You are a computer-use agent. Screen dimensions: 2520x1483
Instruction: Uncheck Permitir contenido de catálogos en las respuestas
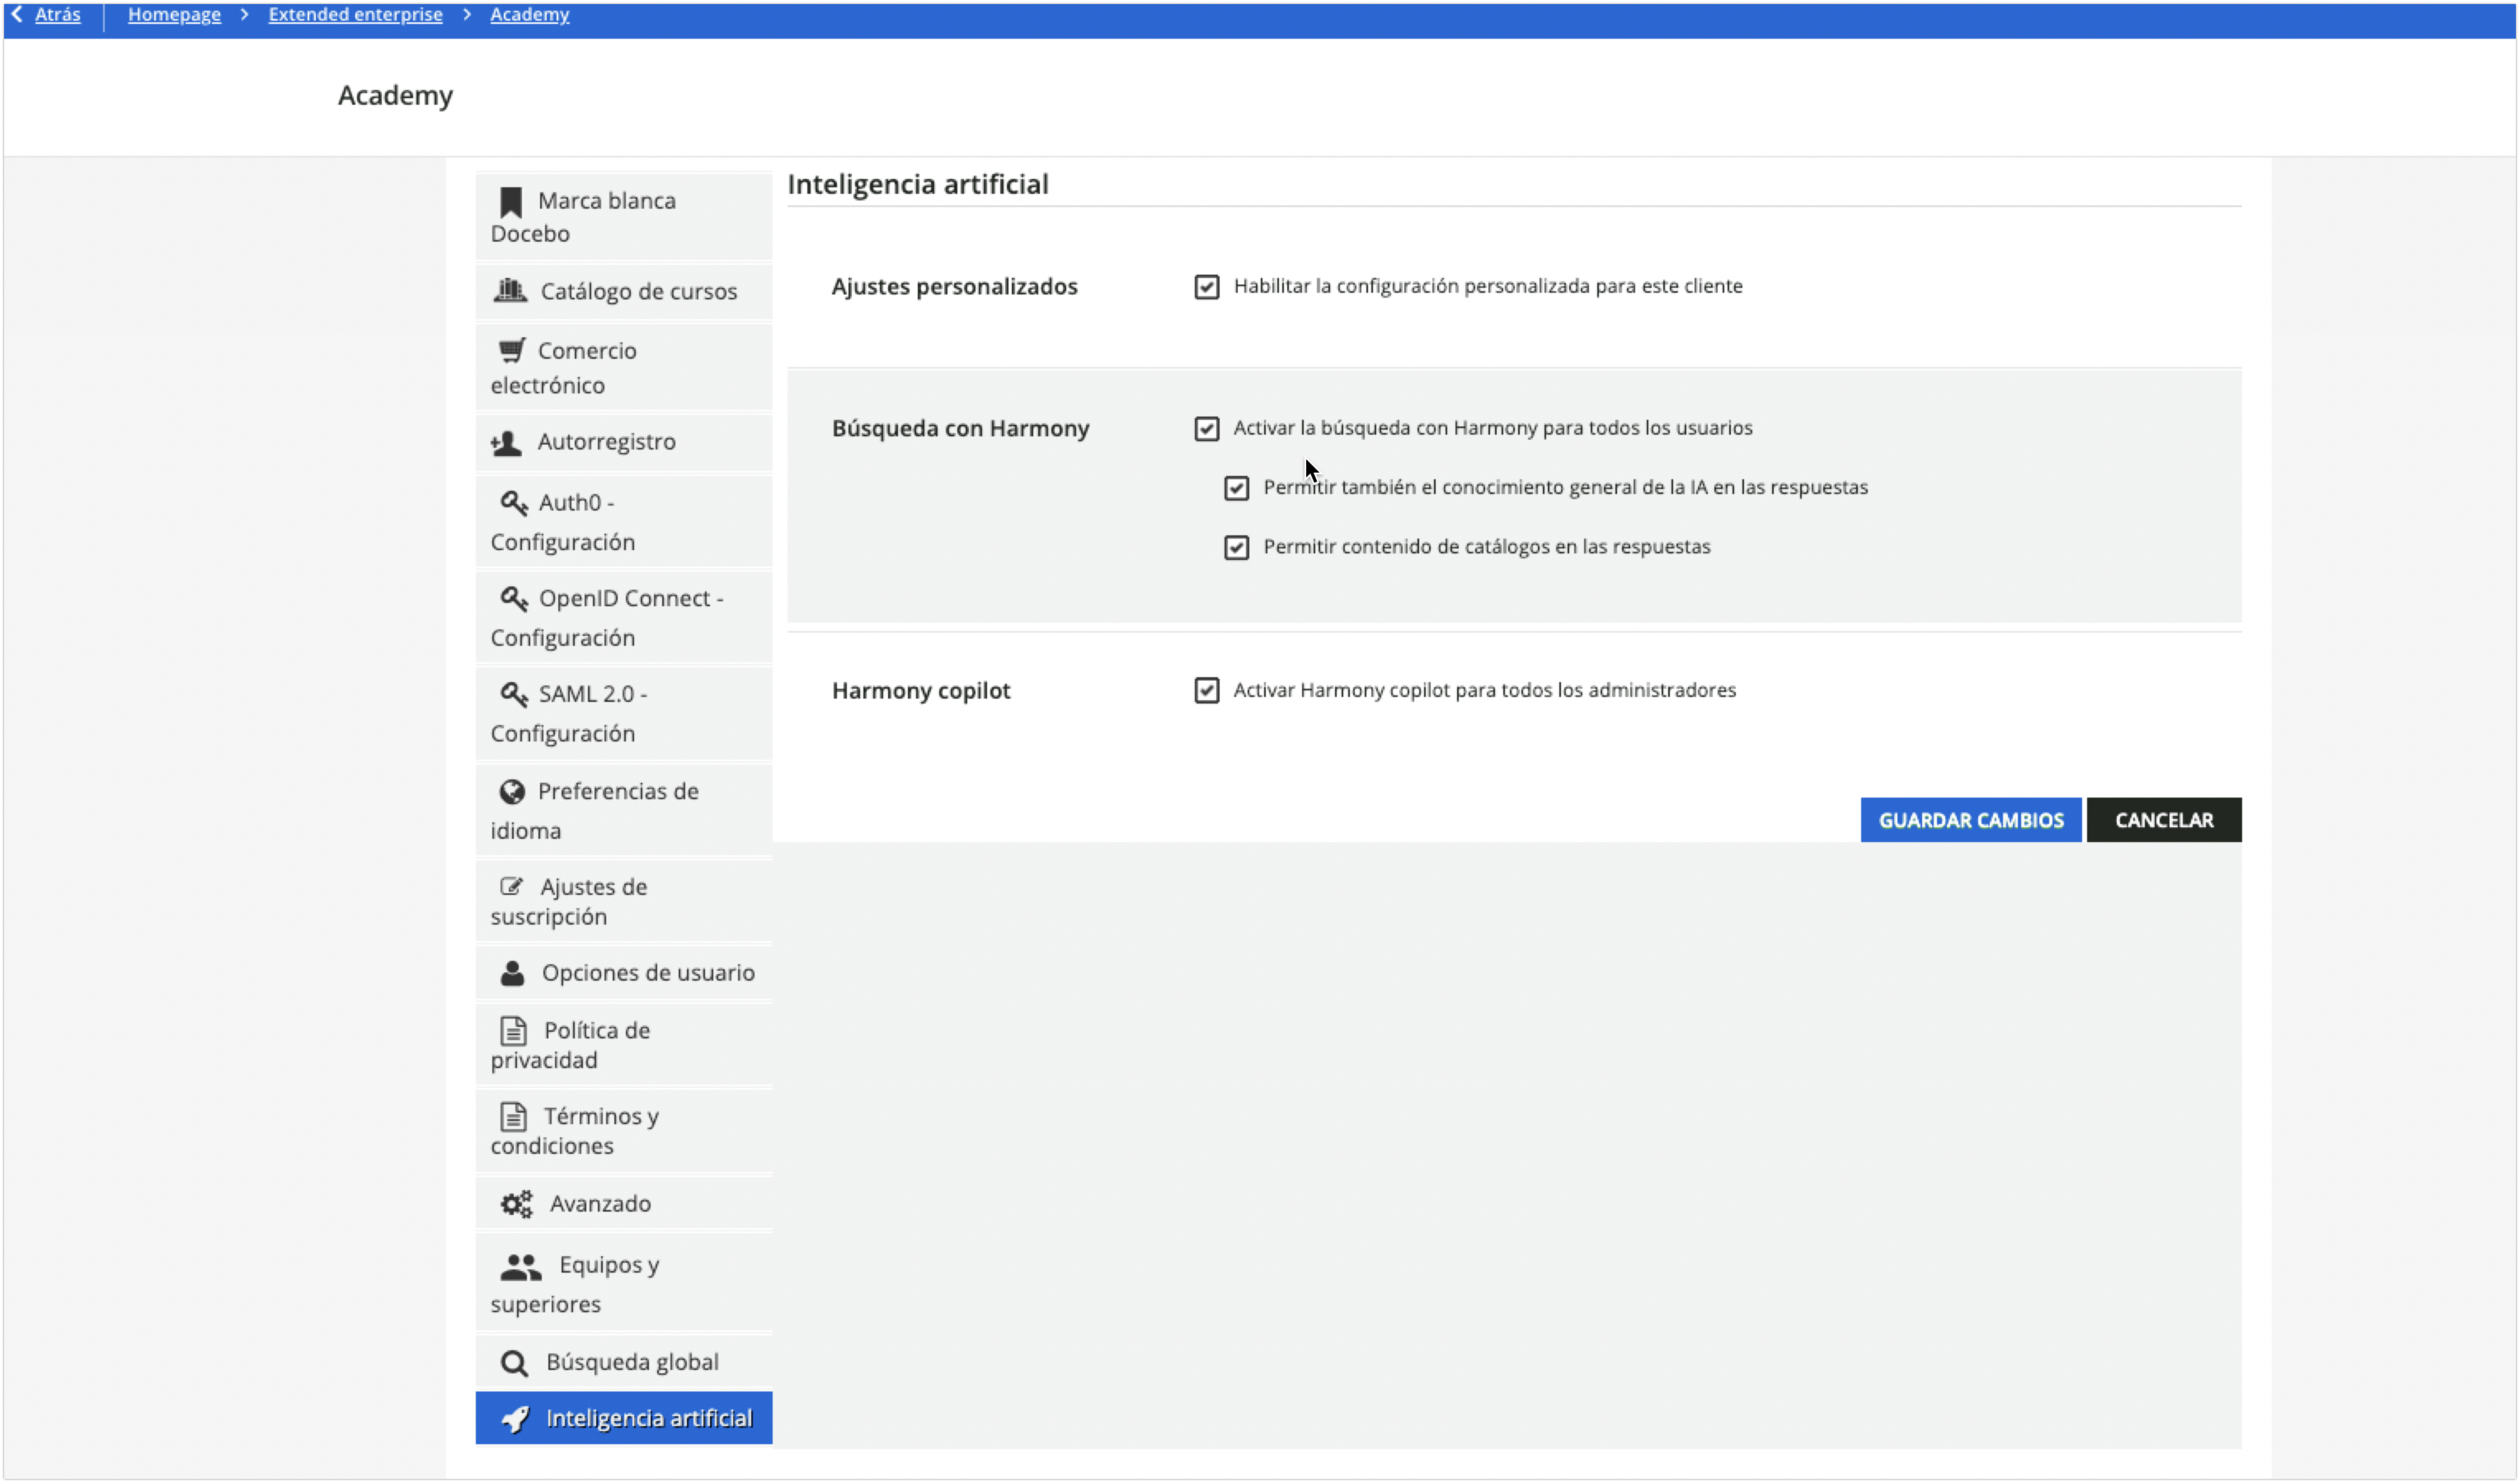tap(1237, 547)
